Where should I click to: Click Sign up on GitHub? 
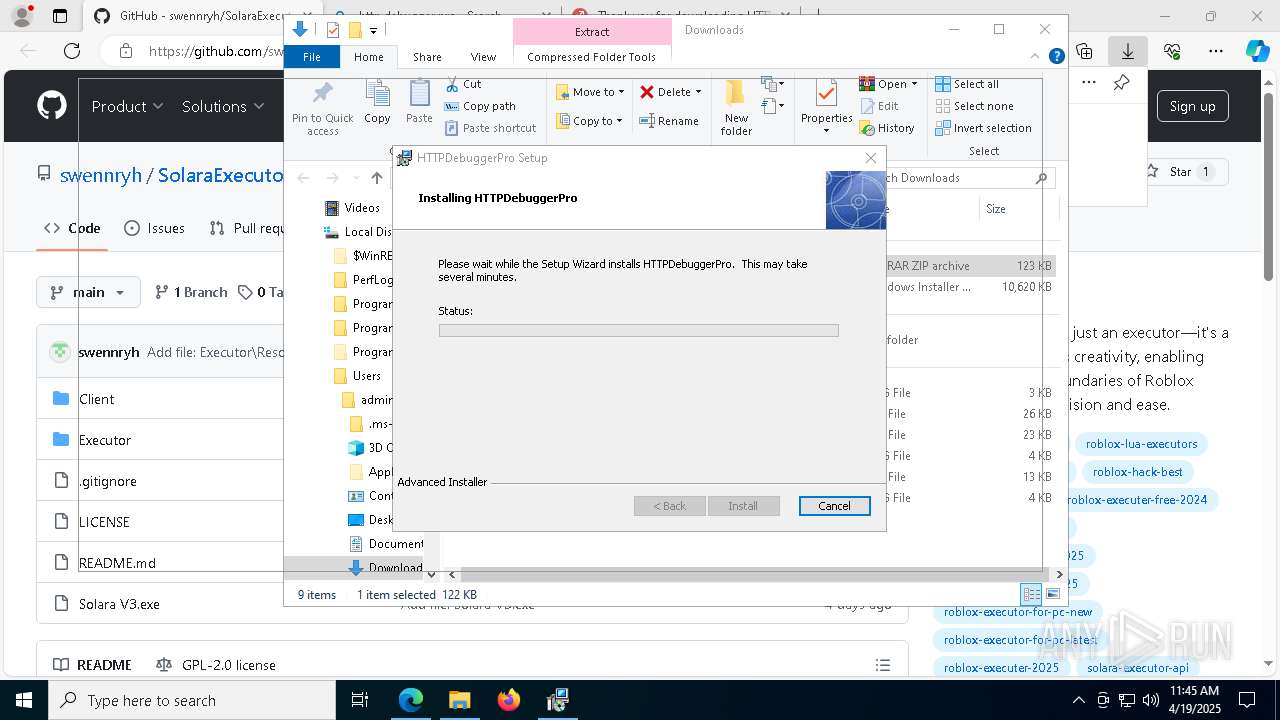pos(1192,106)
